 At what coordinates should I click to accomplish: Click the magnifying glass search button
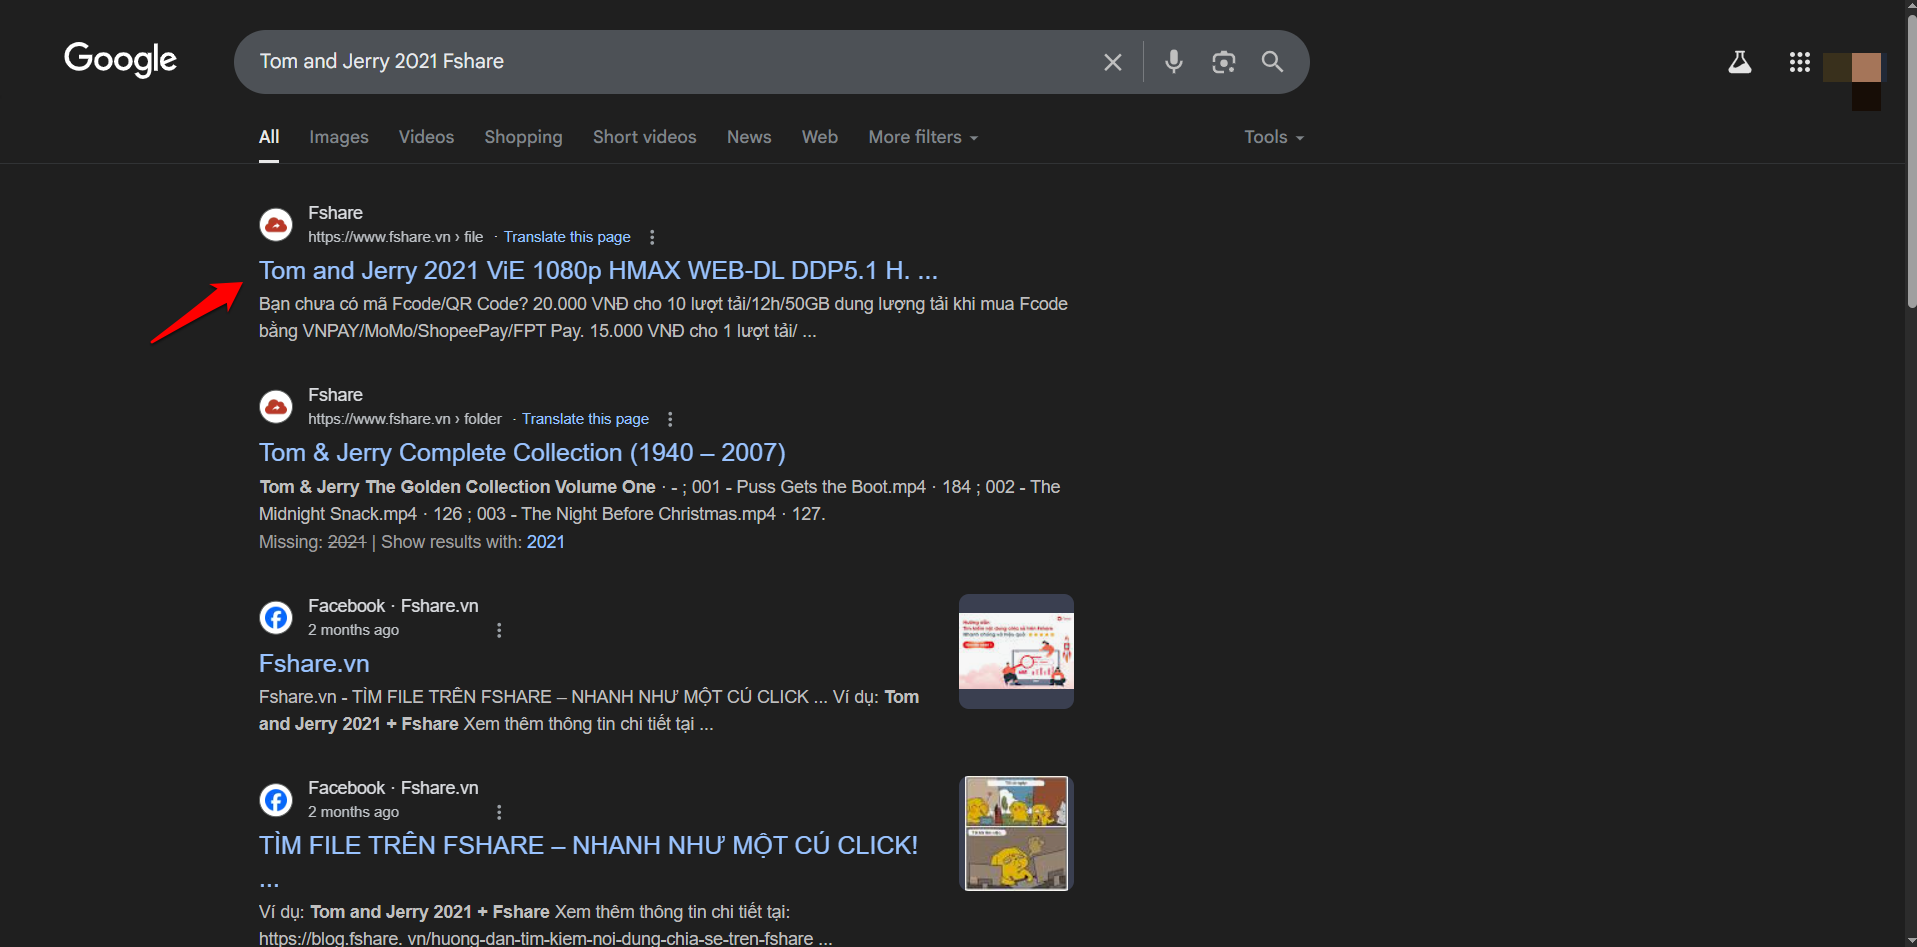click(x=1272, y=62)
